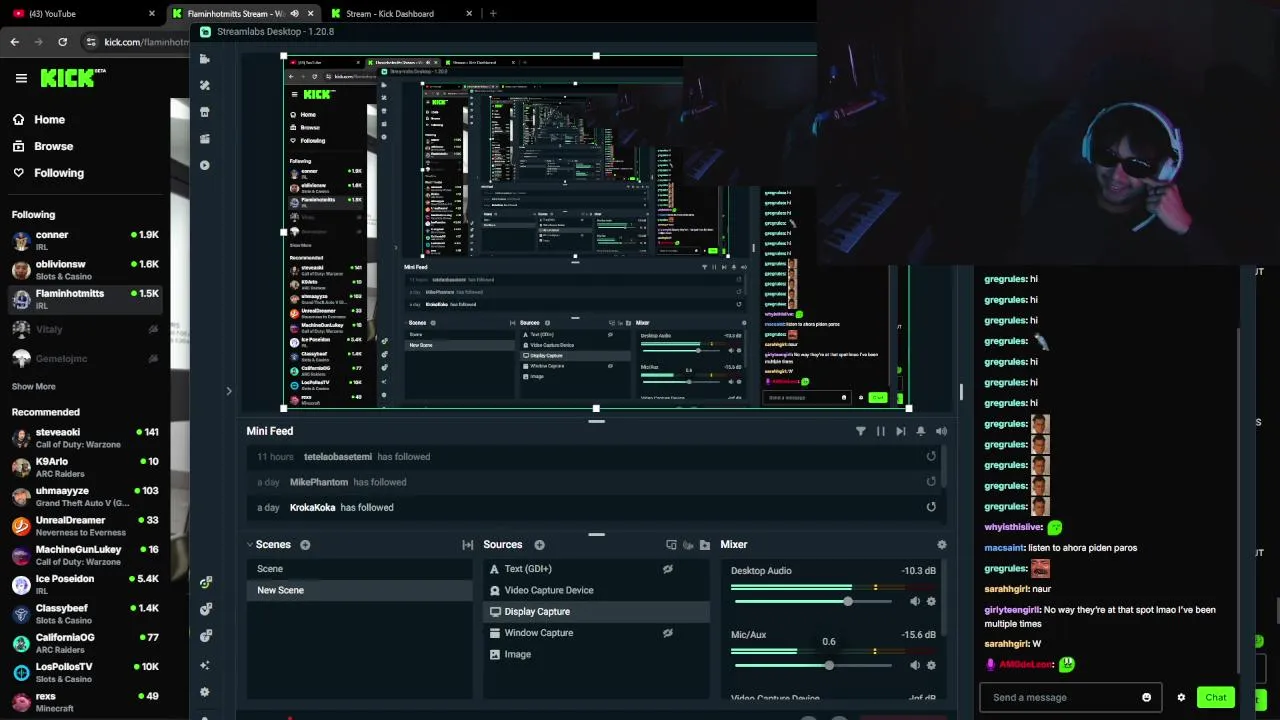Mute the Mic/Aux channel
1280x720 pixels.
coord(914,666)
